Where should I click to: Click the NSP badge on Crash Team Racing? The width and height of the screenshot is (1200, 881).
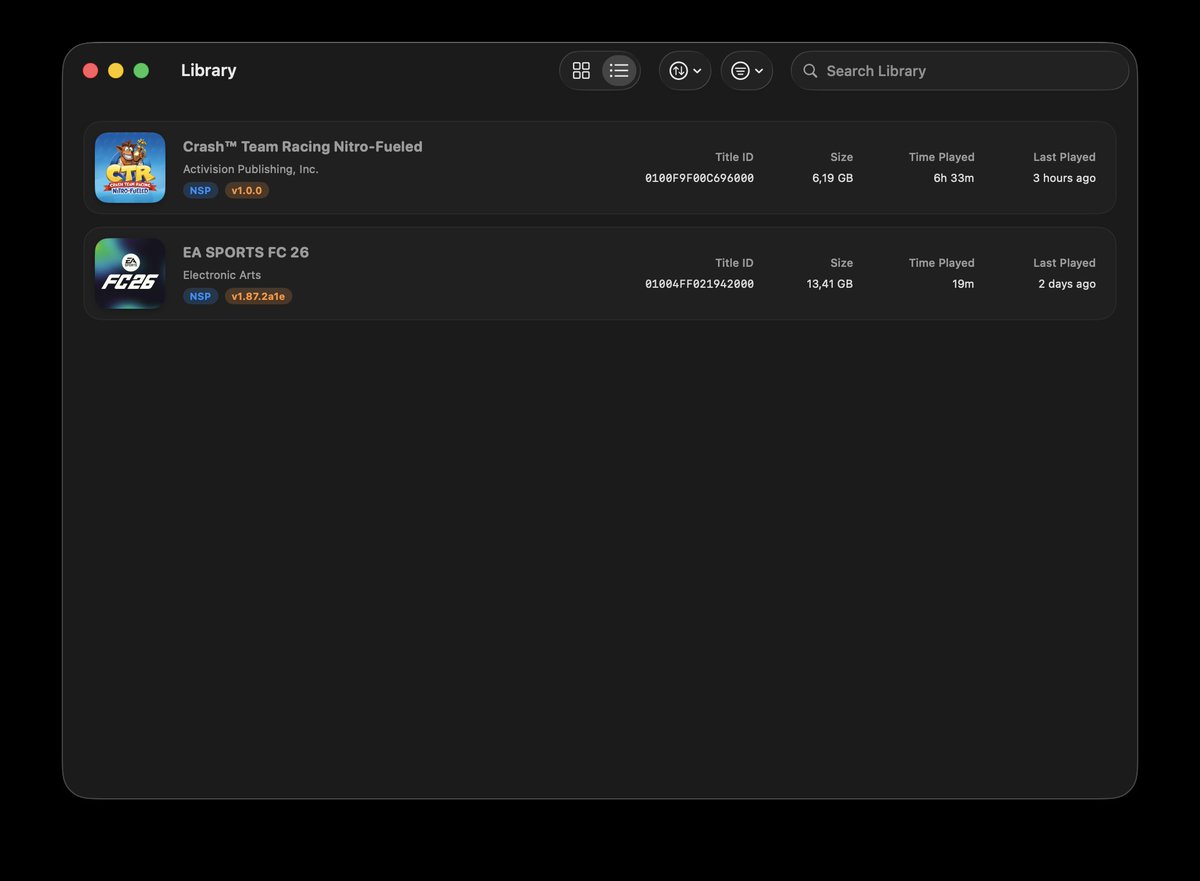[x=200, y=190]
